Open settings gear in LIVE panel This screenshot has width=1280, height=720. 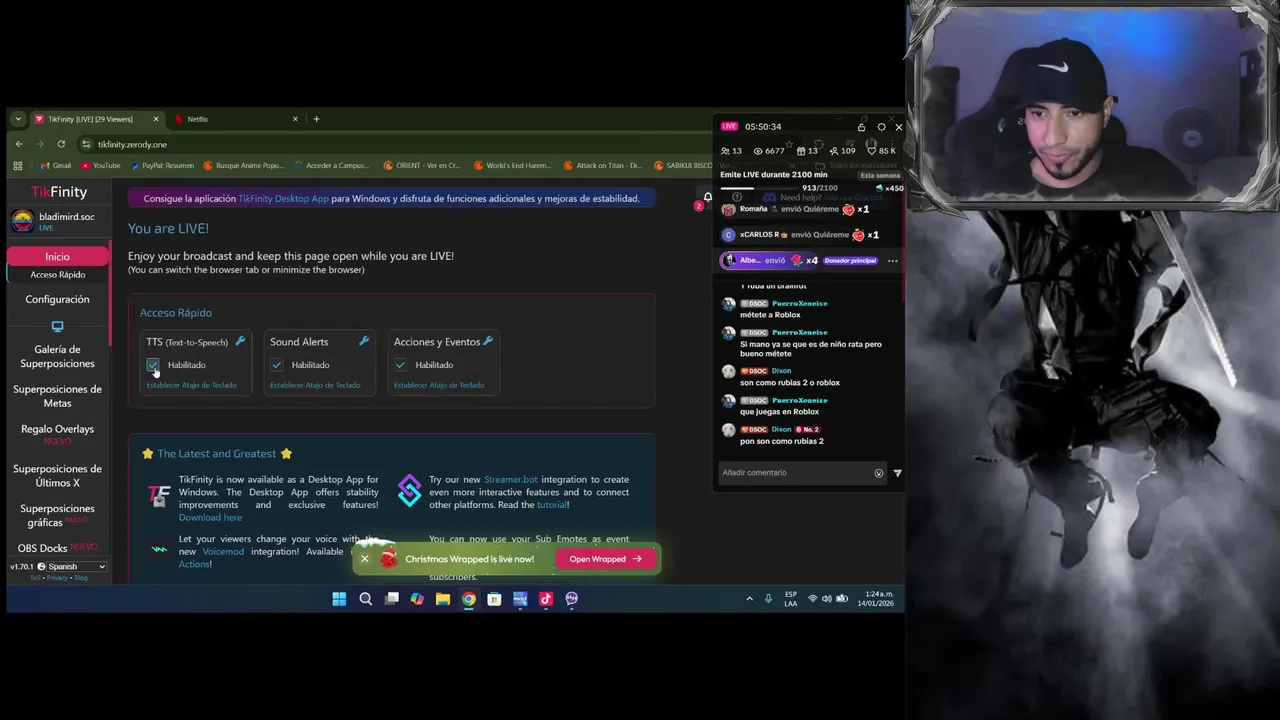(x=881, y=127)
